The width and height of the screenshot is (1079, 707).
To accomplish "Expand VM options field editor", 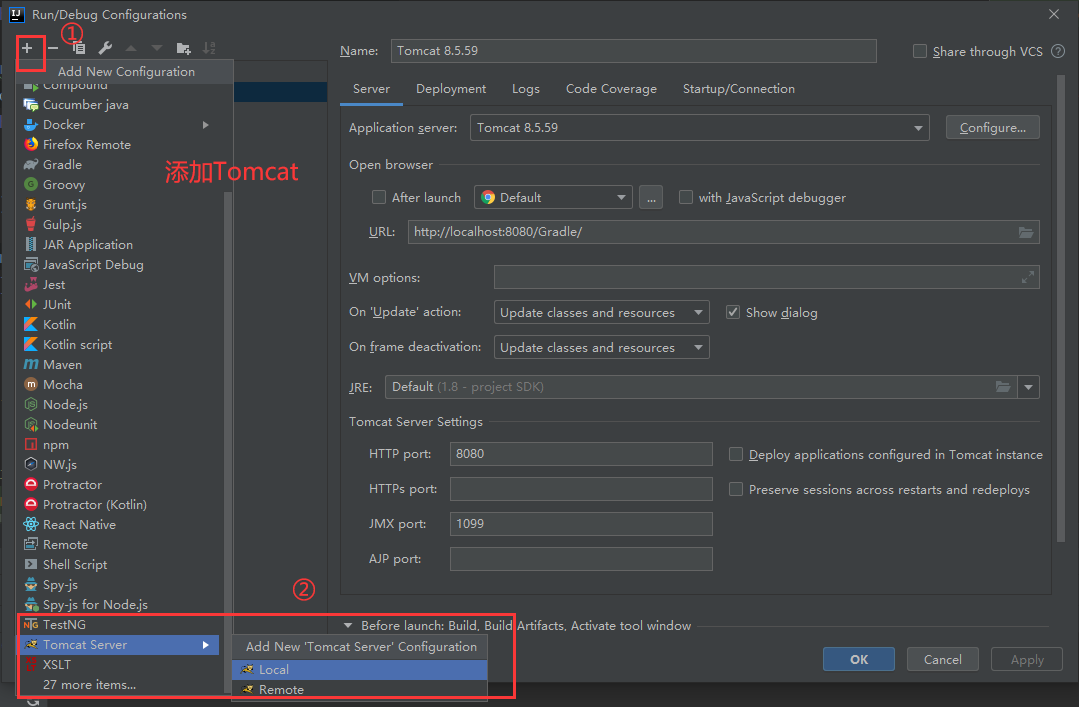I will (x=1027, y=277).
